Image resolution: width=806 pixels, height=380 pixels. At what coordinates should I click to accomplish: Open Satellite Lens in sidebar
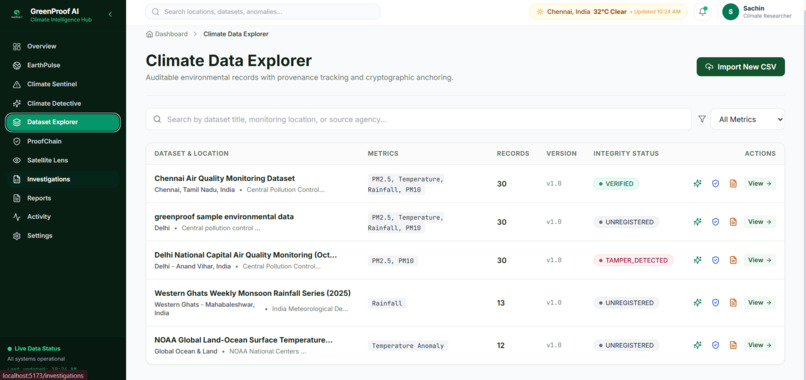click(63, 160)
